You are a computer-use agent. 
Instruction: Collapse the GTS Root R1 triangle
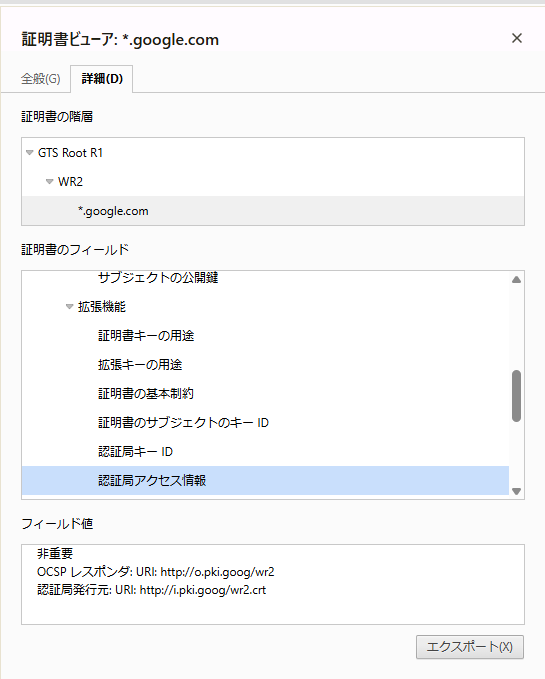(29, 152)
